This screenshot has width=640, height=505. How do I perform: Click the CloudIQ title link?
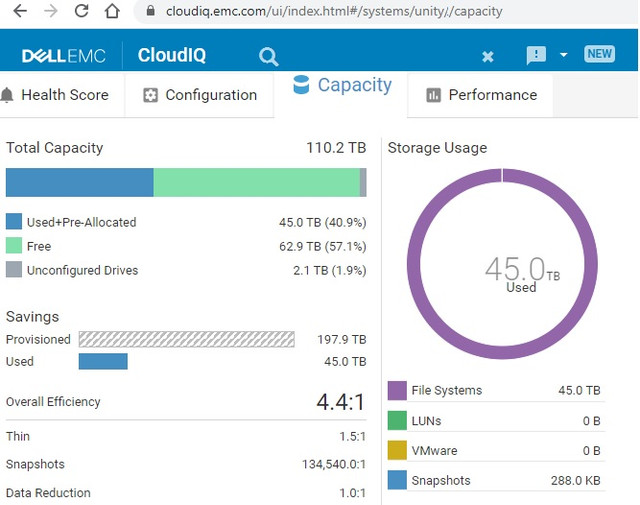(172, 56)
